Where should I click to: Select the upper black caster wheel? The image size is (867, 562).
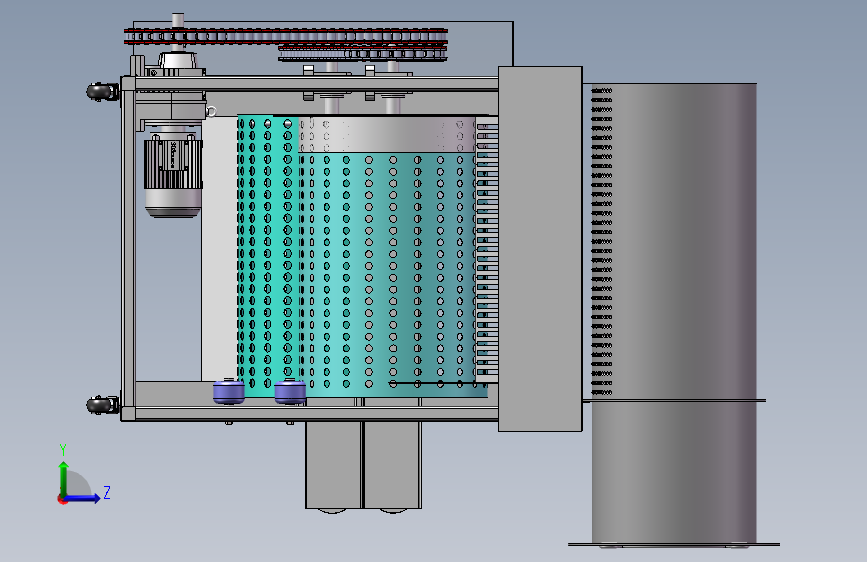102,92
